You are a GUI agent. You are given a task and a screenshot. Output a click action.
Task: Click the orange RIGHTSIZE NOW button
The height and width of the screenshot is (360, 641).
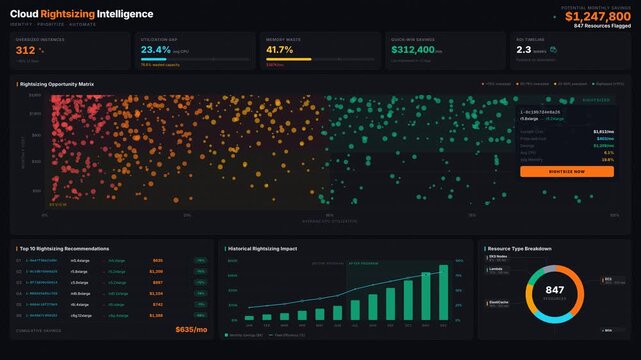click(567, 172)
